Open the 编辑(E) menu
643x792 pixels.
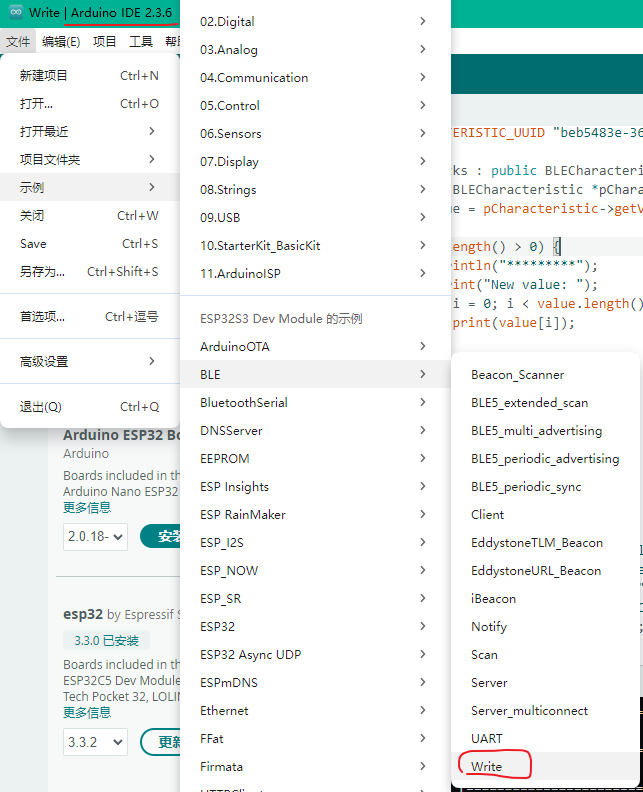61,41
